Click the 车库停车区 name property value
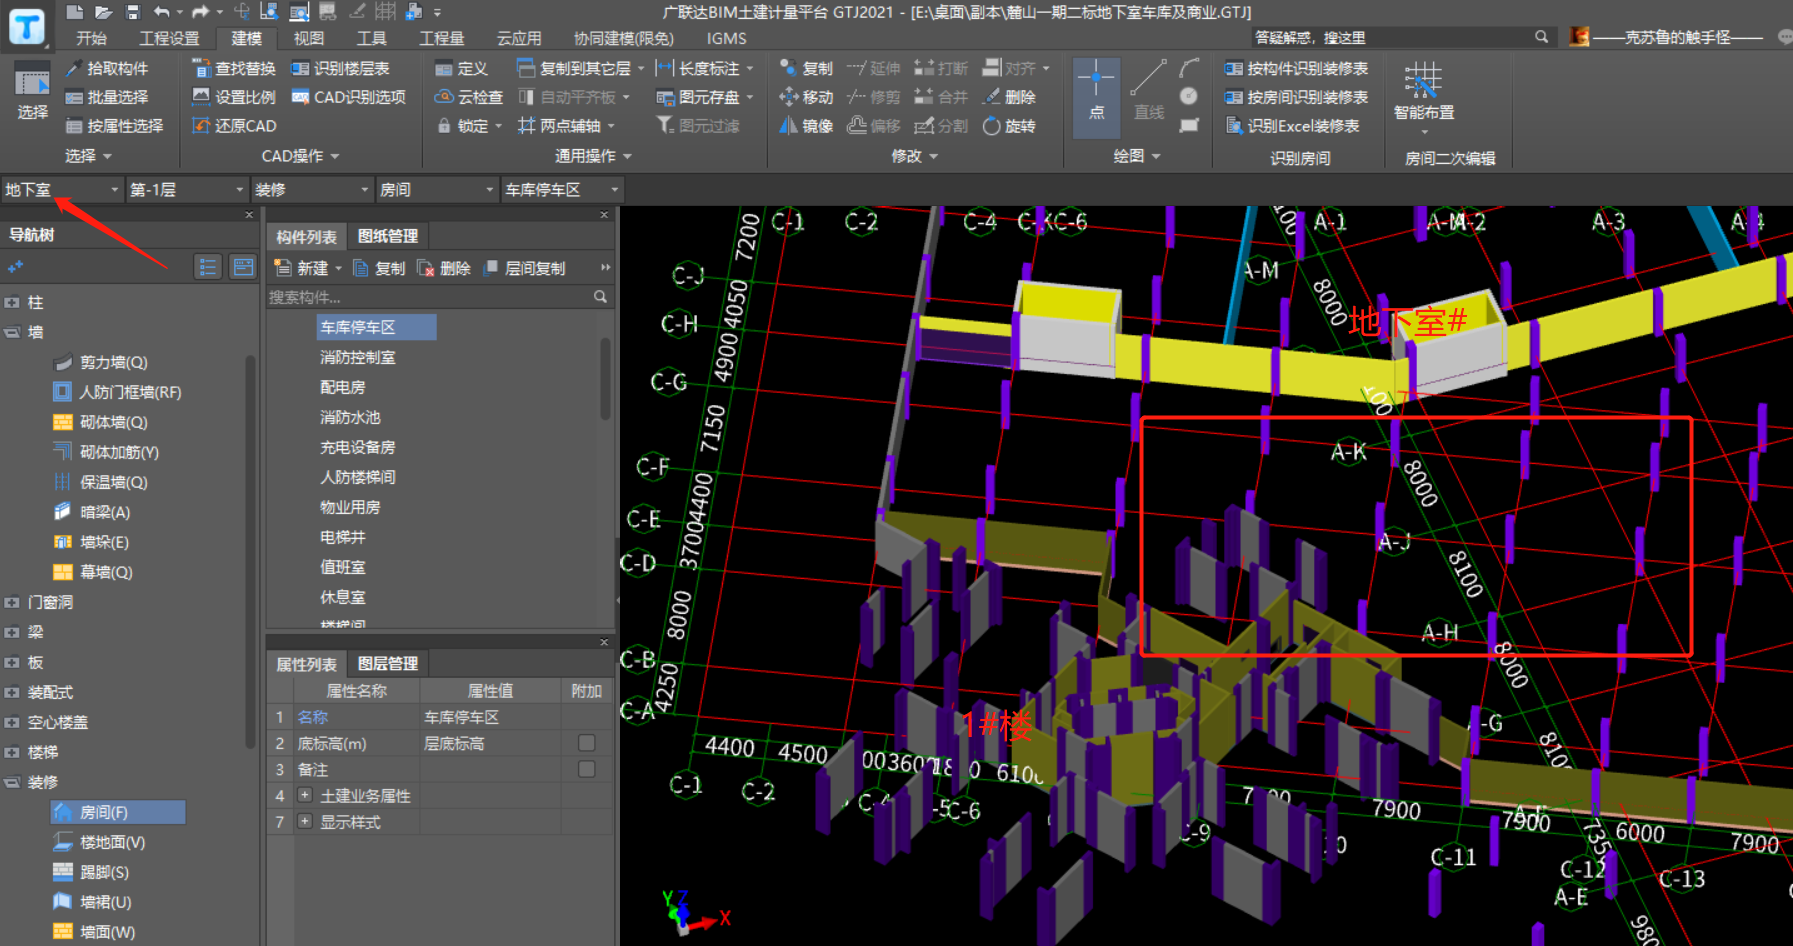The width and height of the screenshot is (1793, 946). tap(490, 717)
